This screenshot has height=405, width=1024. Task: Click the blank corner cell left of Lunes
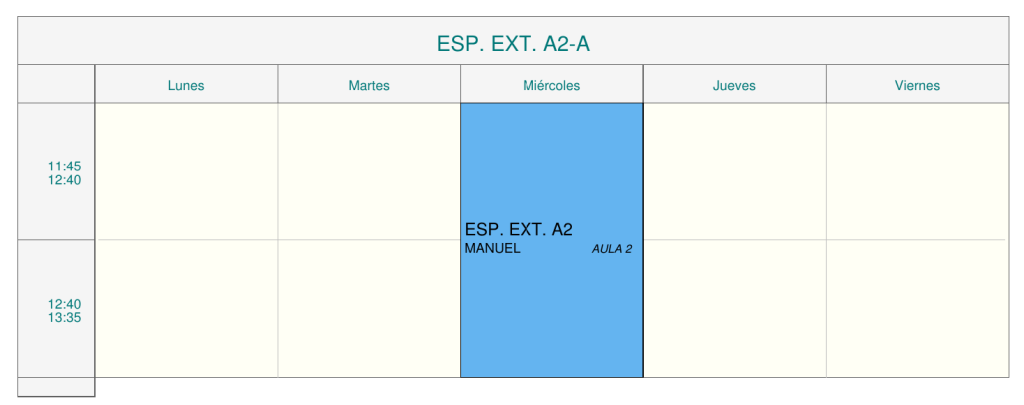pos(56,85)
